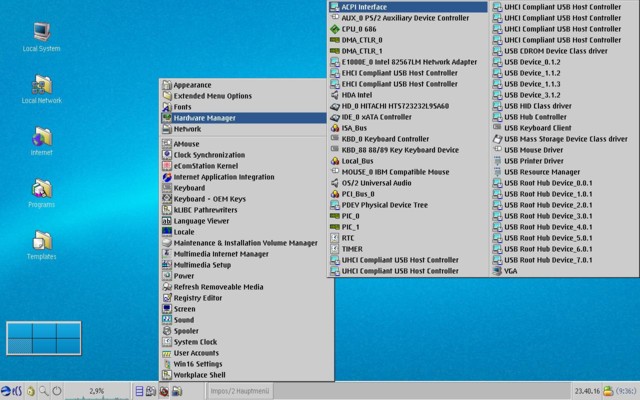
Task: Select PDEV Physical Device Tree
Action: click(x=408, y=205)
